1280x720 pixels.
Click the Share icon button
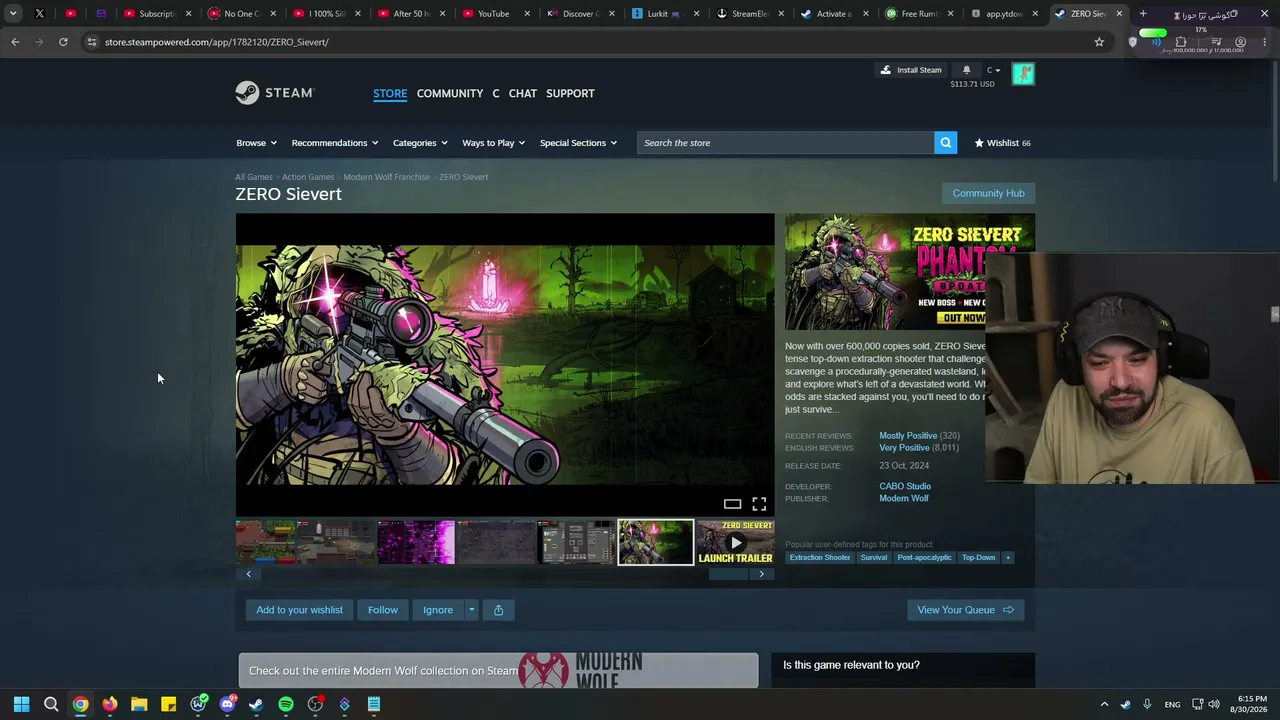(498, 610)
